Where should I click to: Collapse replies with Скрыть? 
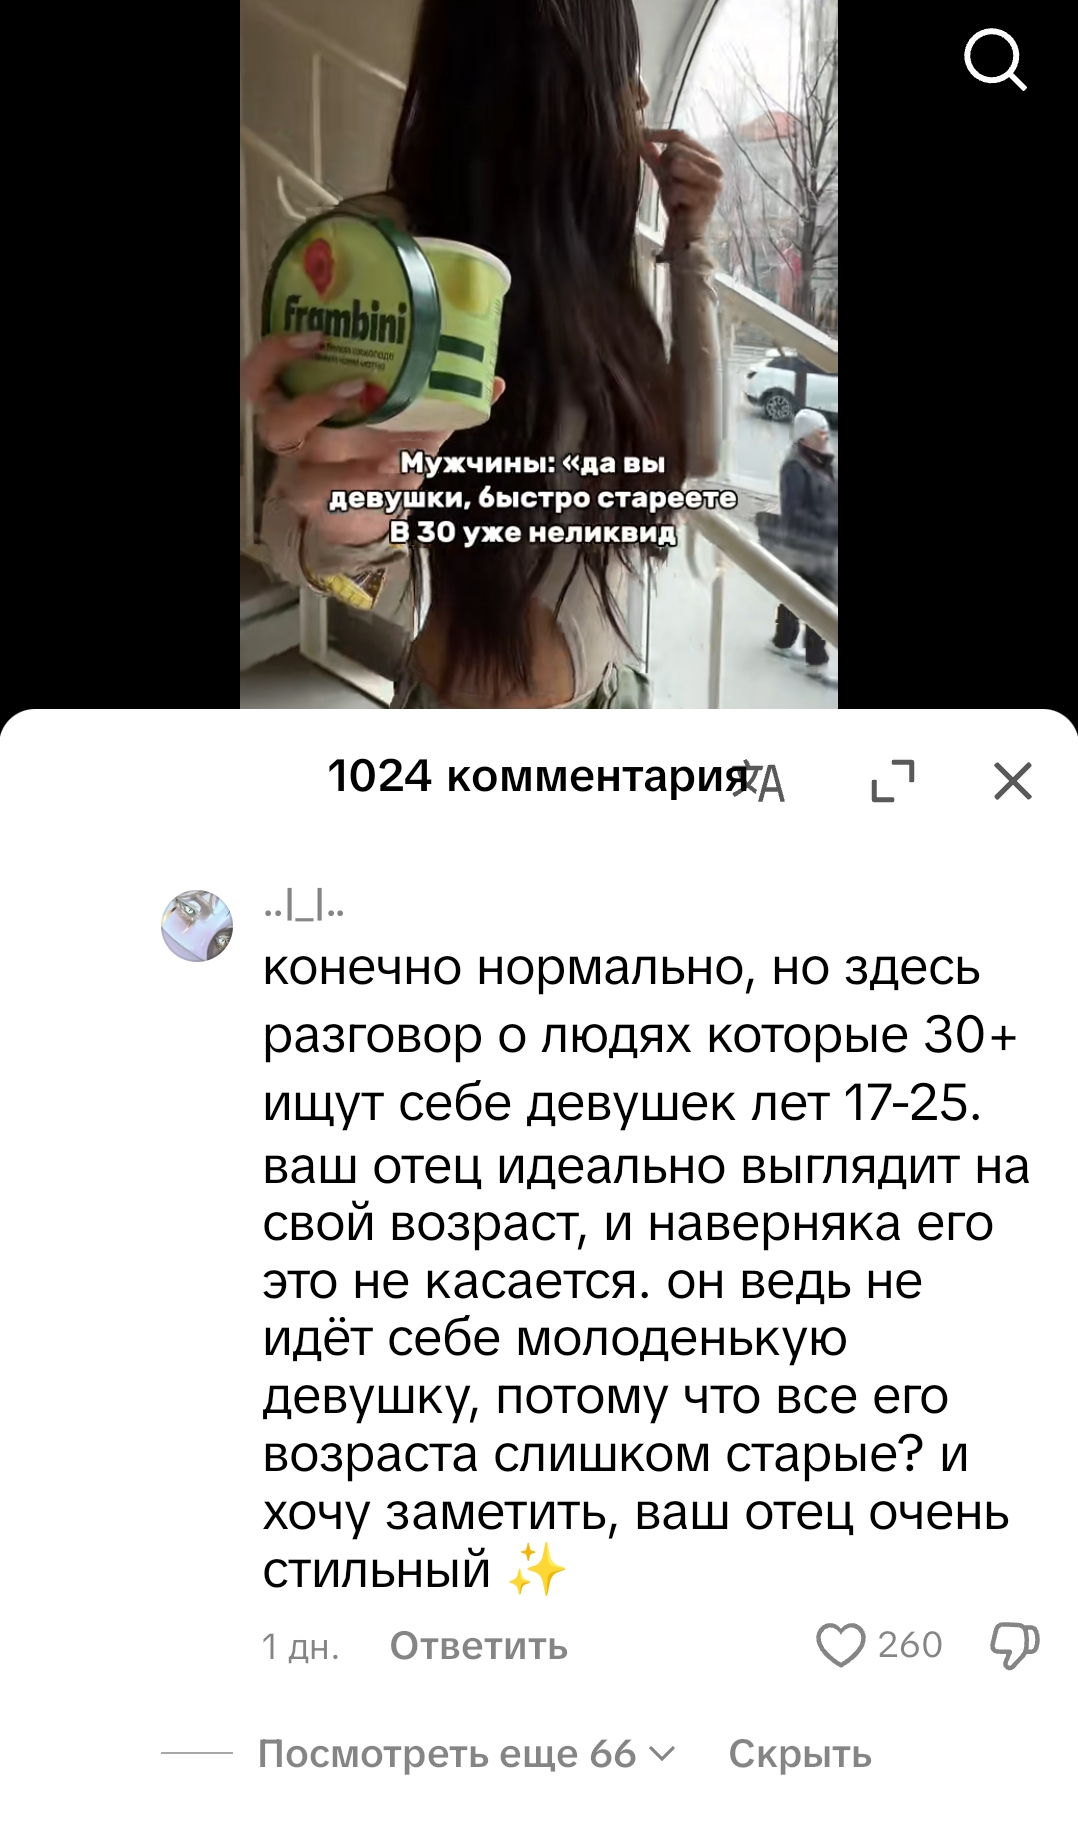coord(800,1754)
